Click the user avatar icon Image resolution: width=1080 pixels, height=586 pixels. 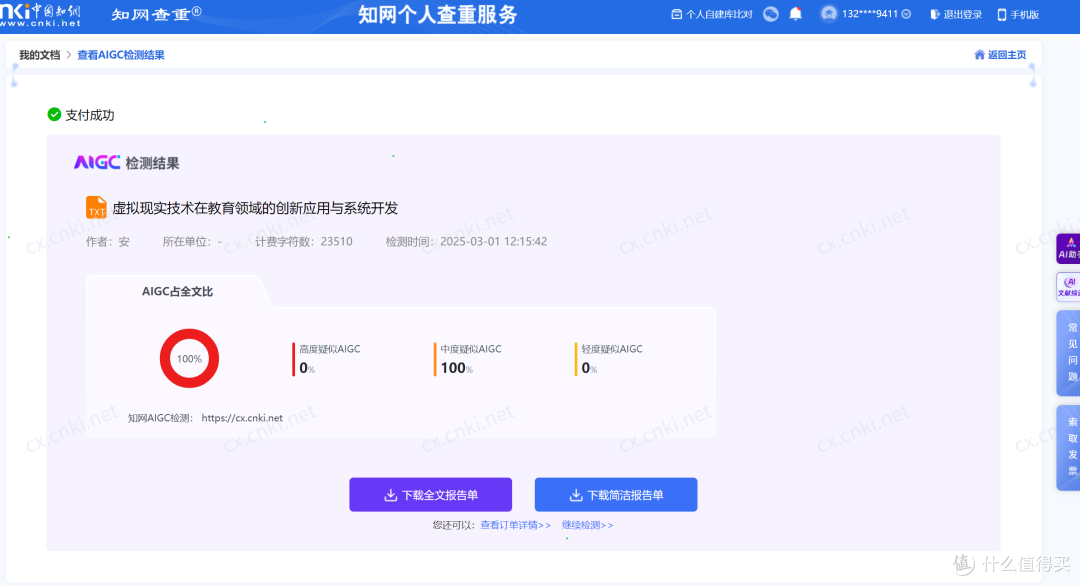pos(829,14)
